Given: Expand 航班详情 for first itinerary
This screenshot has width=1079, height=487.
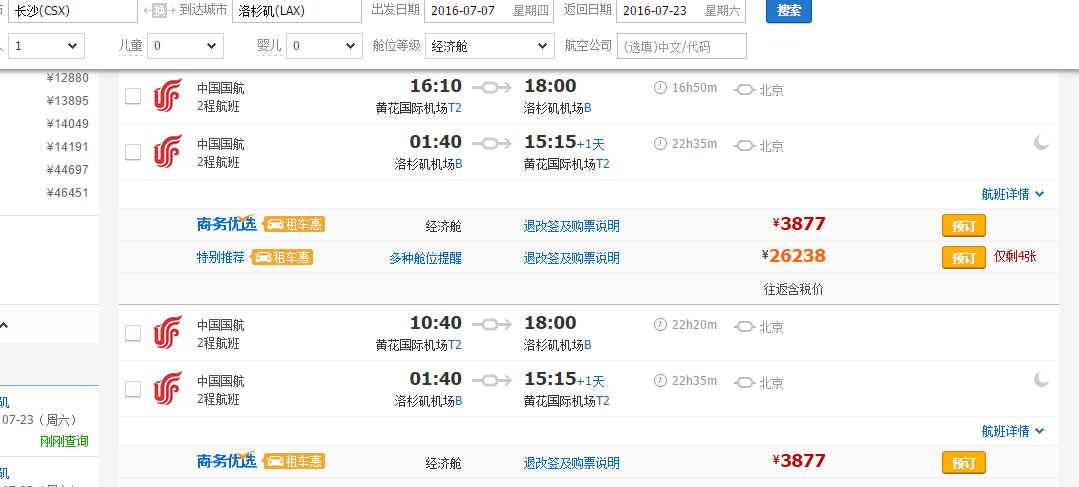Looking at the screenshot, I should [1012, 195].
